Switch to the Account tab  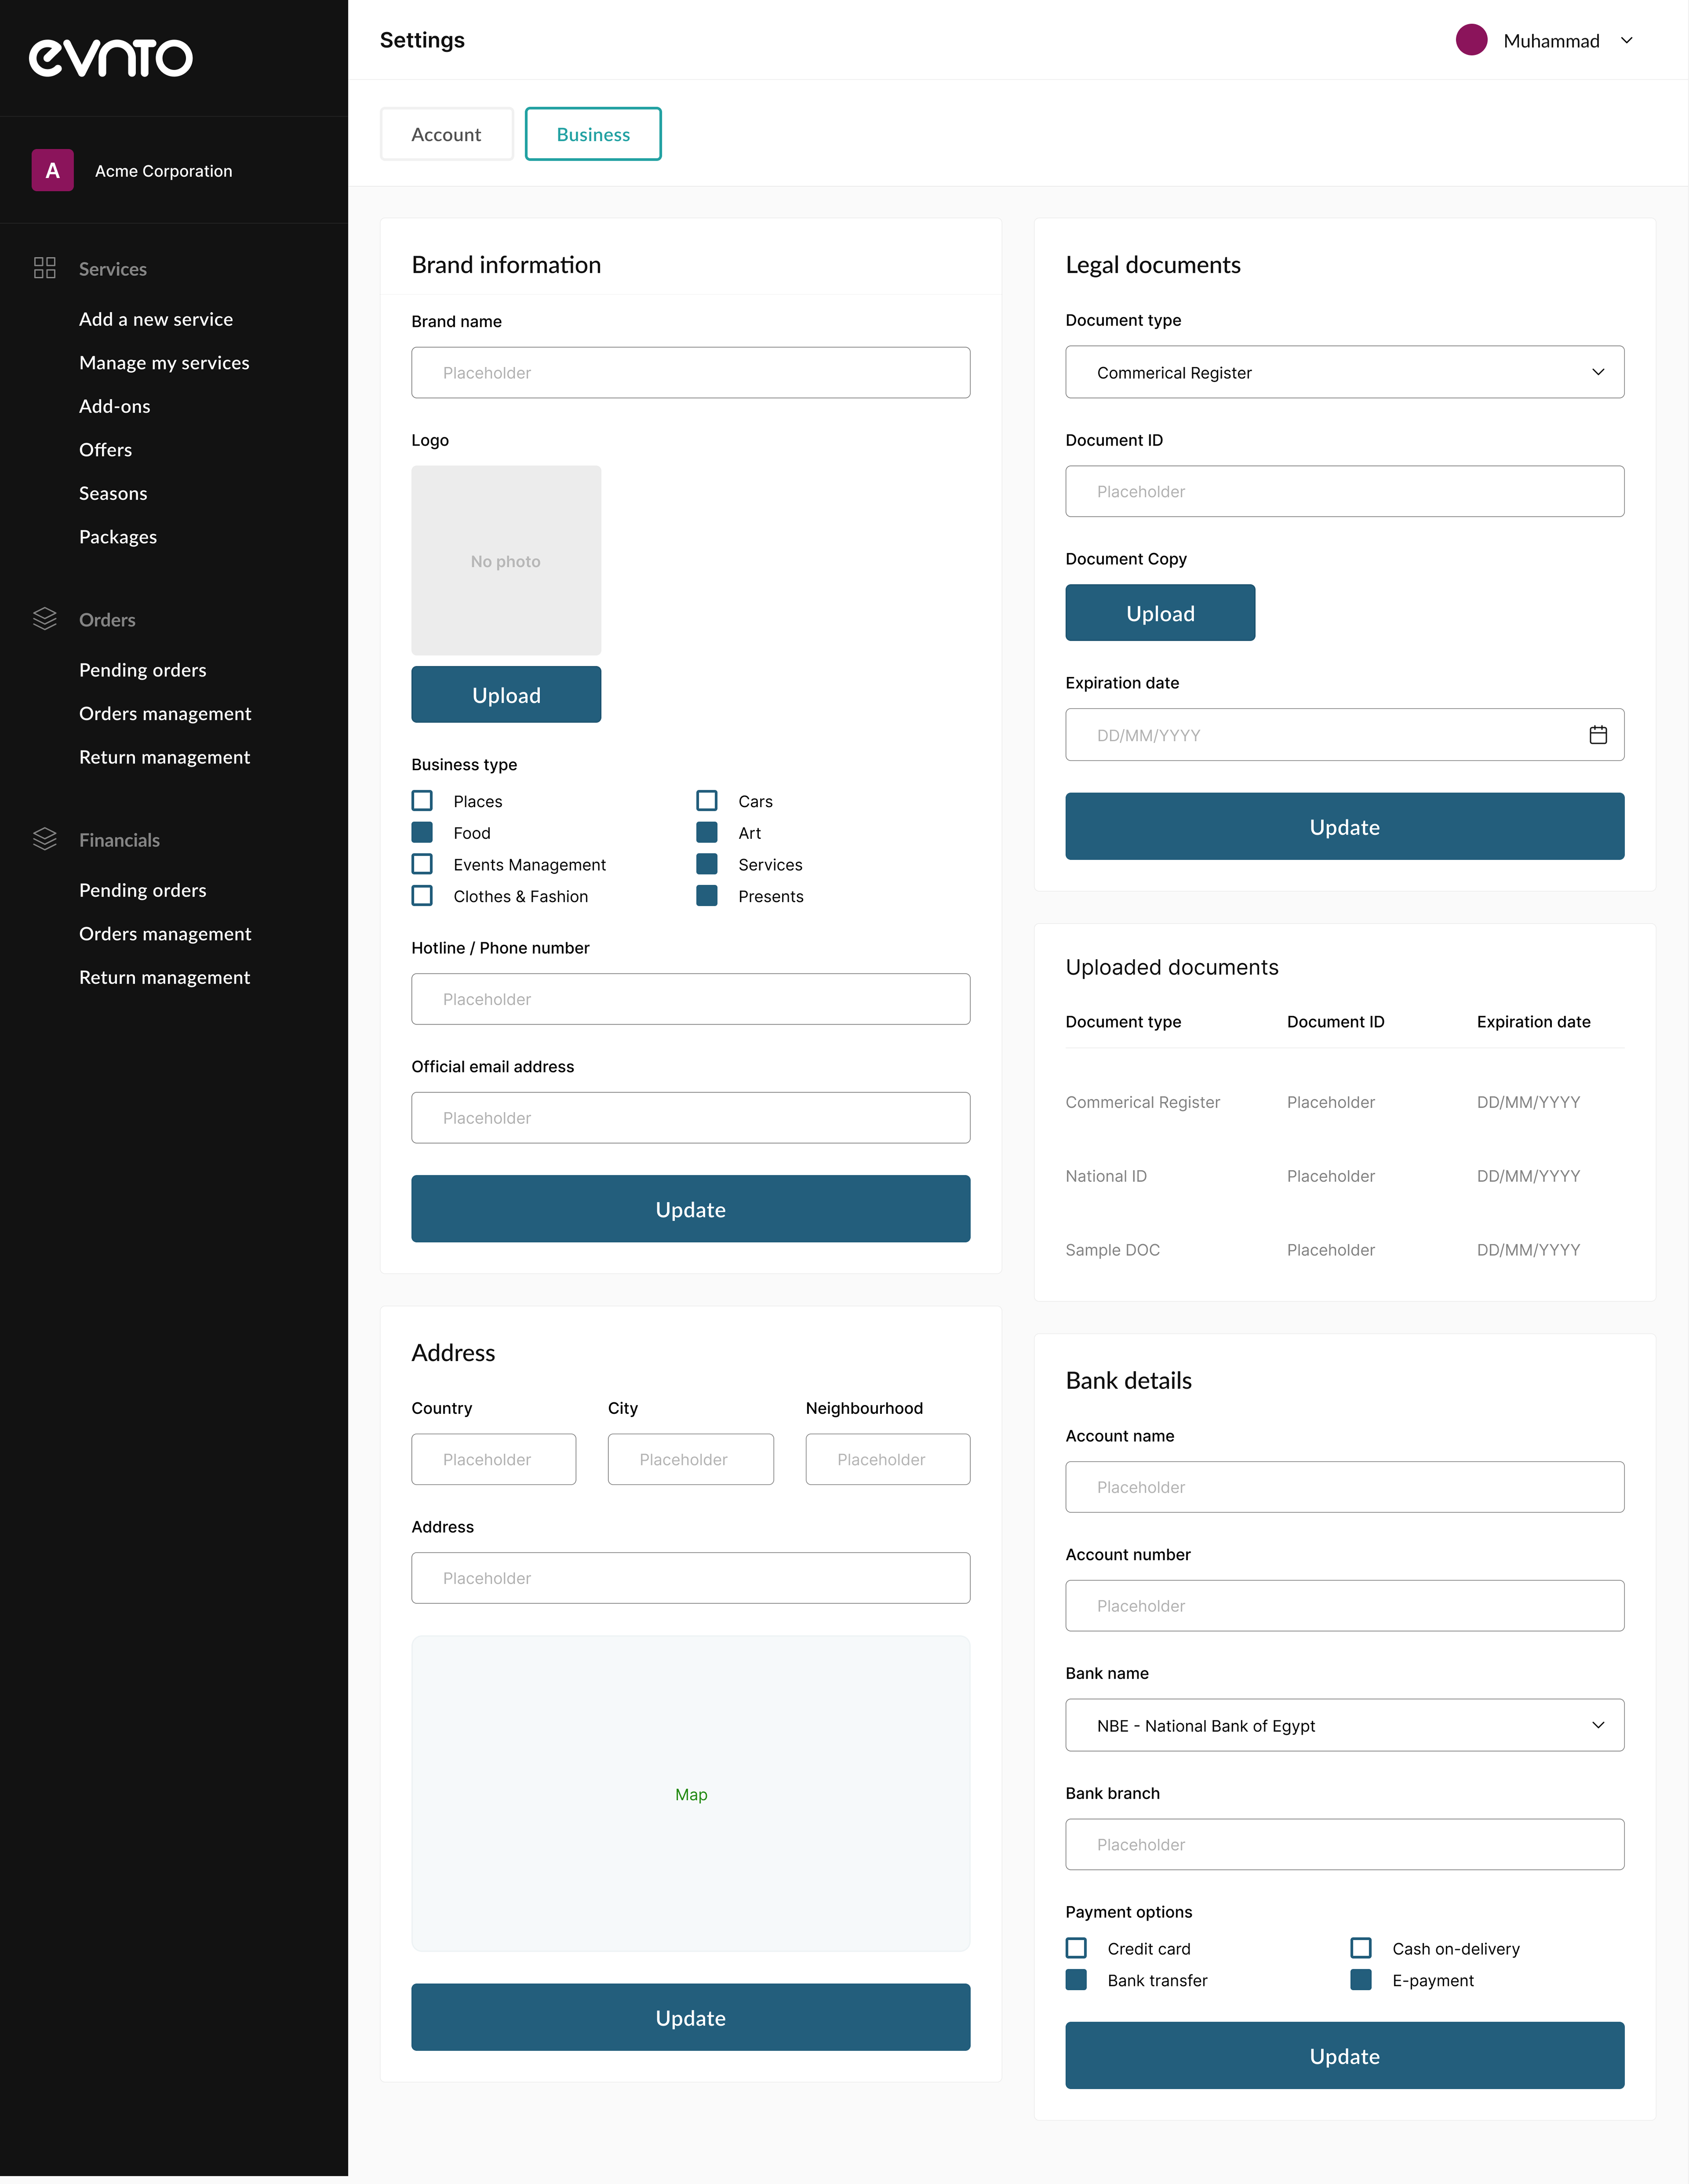tap(447, 134)
